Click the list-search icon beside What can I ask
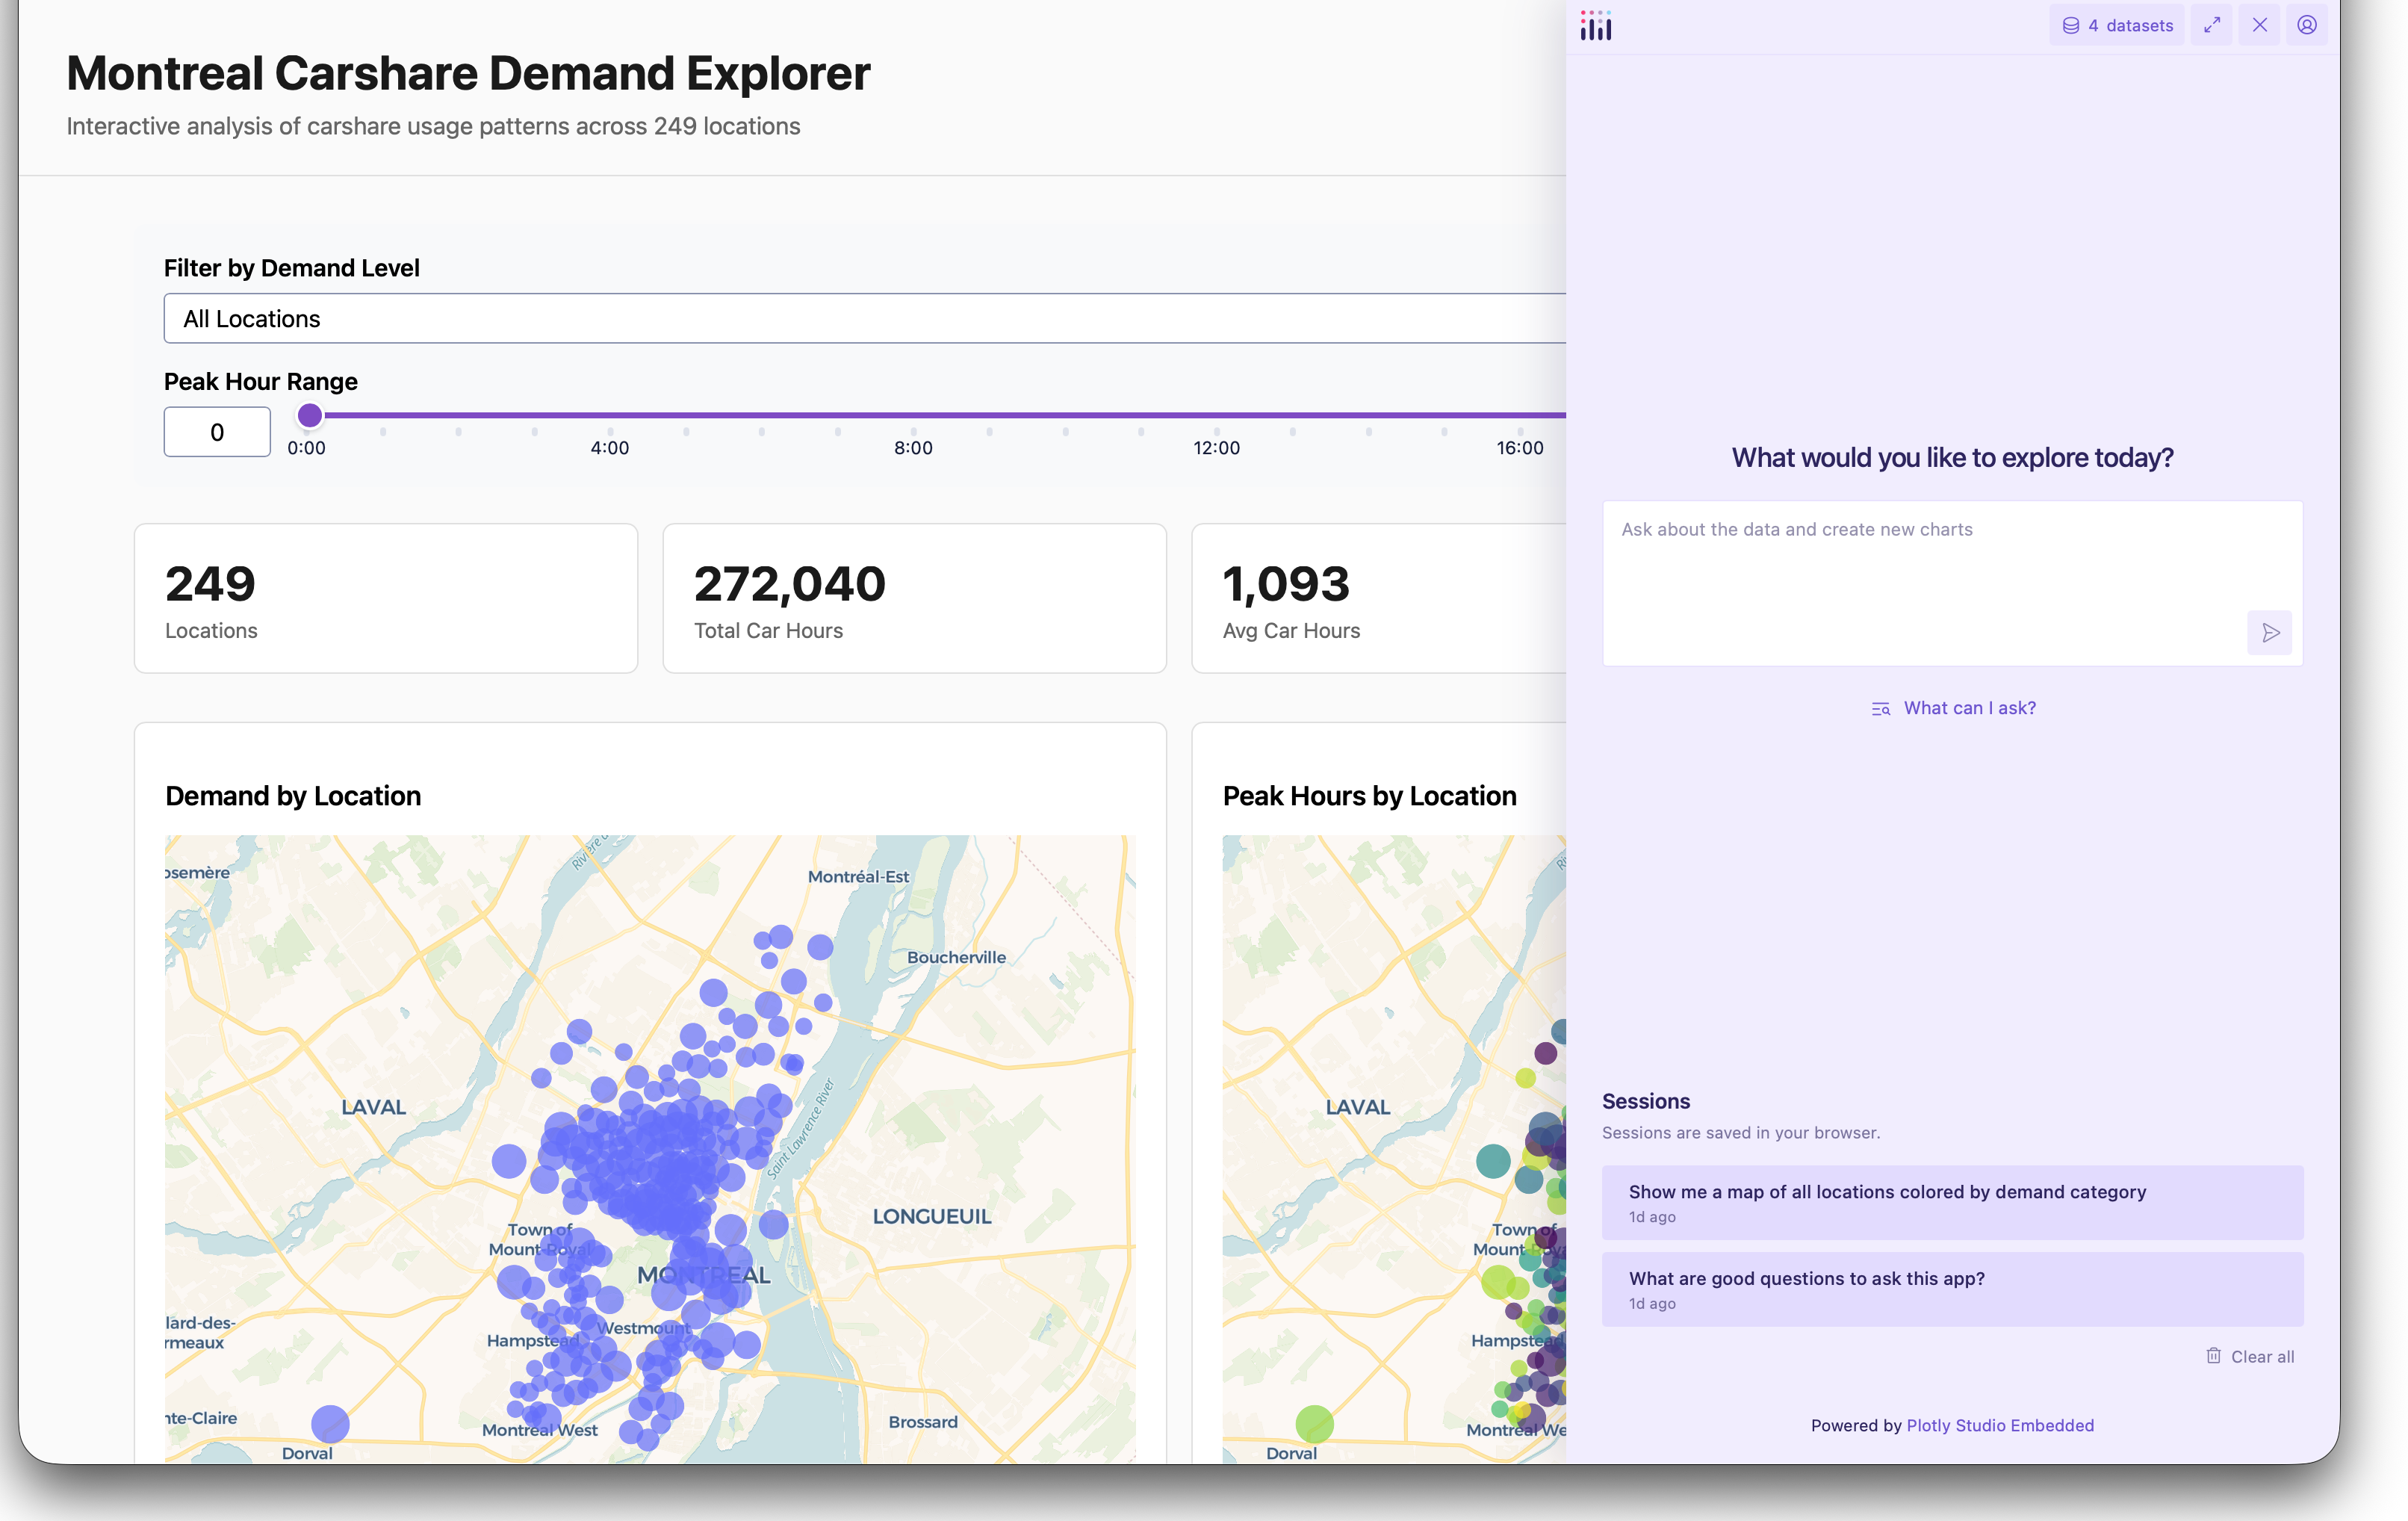Image resolution: width=2408 pixels, height=1521 pixels. 1881,709
